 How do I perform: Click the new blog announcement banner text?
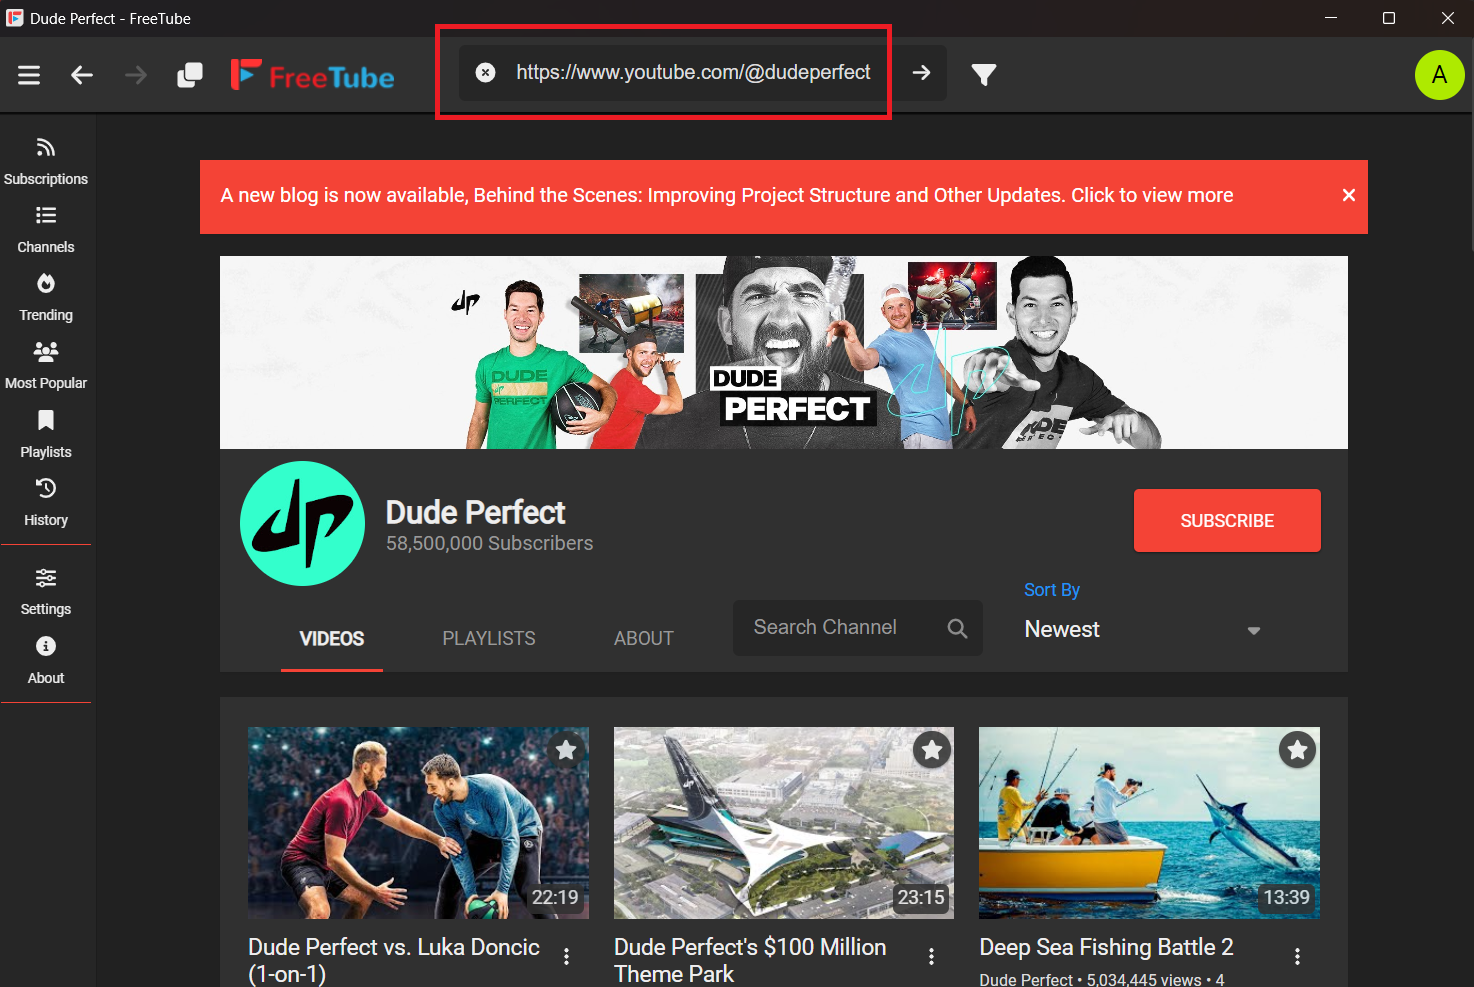point(727,195)
